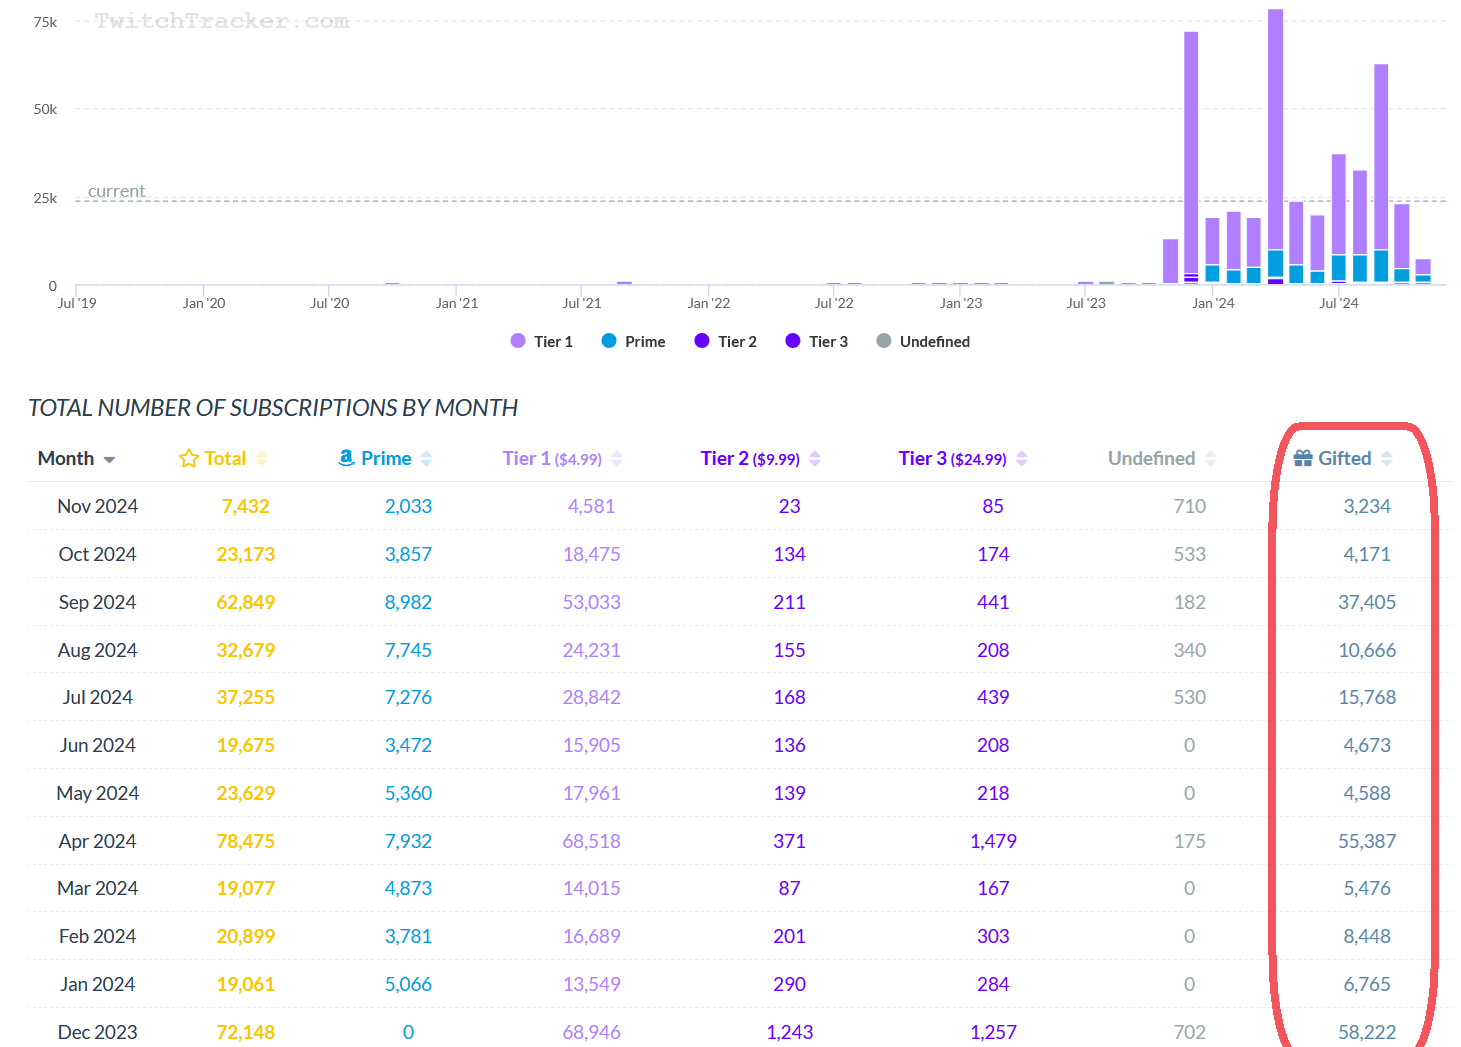This screenshot has width=1461, height=1047.
Task: Select the Nov 2024 month cell
Action: pos(98,506)
